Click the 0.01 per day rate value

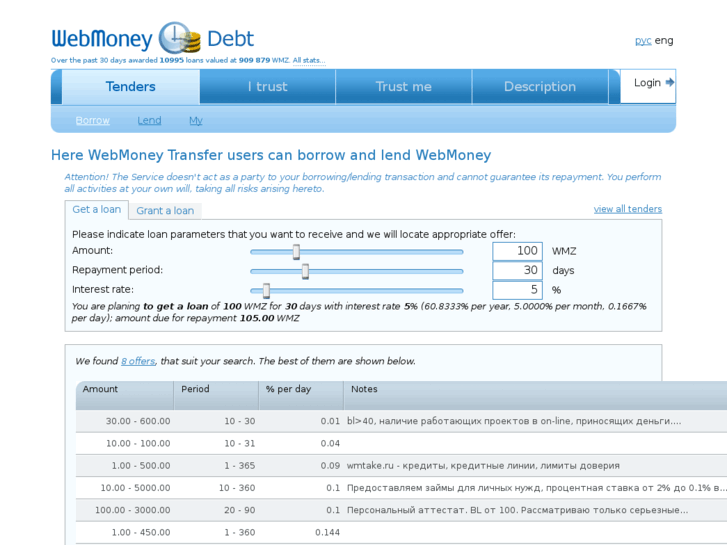330,421
